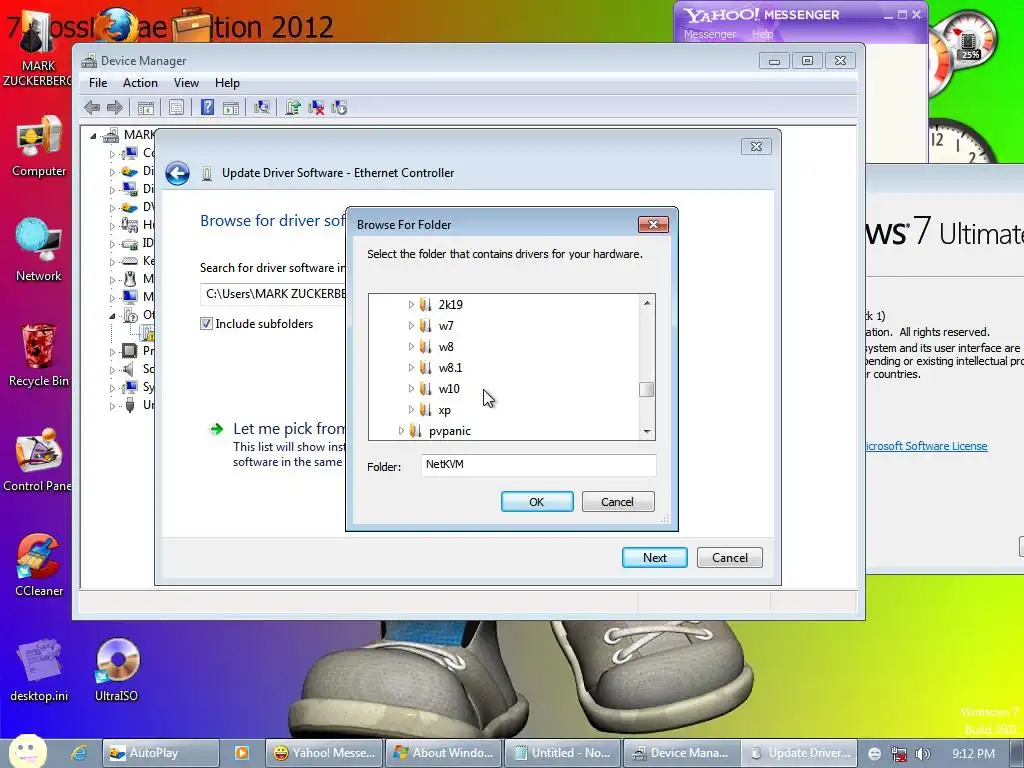Image resolution: width=1024 pixels, height=768 pixels.
Task: Open the UltraISO desktop icon
Action: click(x=117, y=670)
